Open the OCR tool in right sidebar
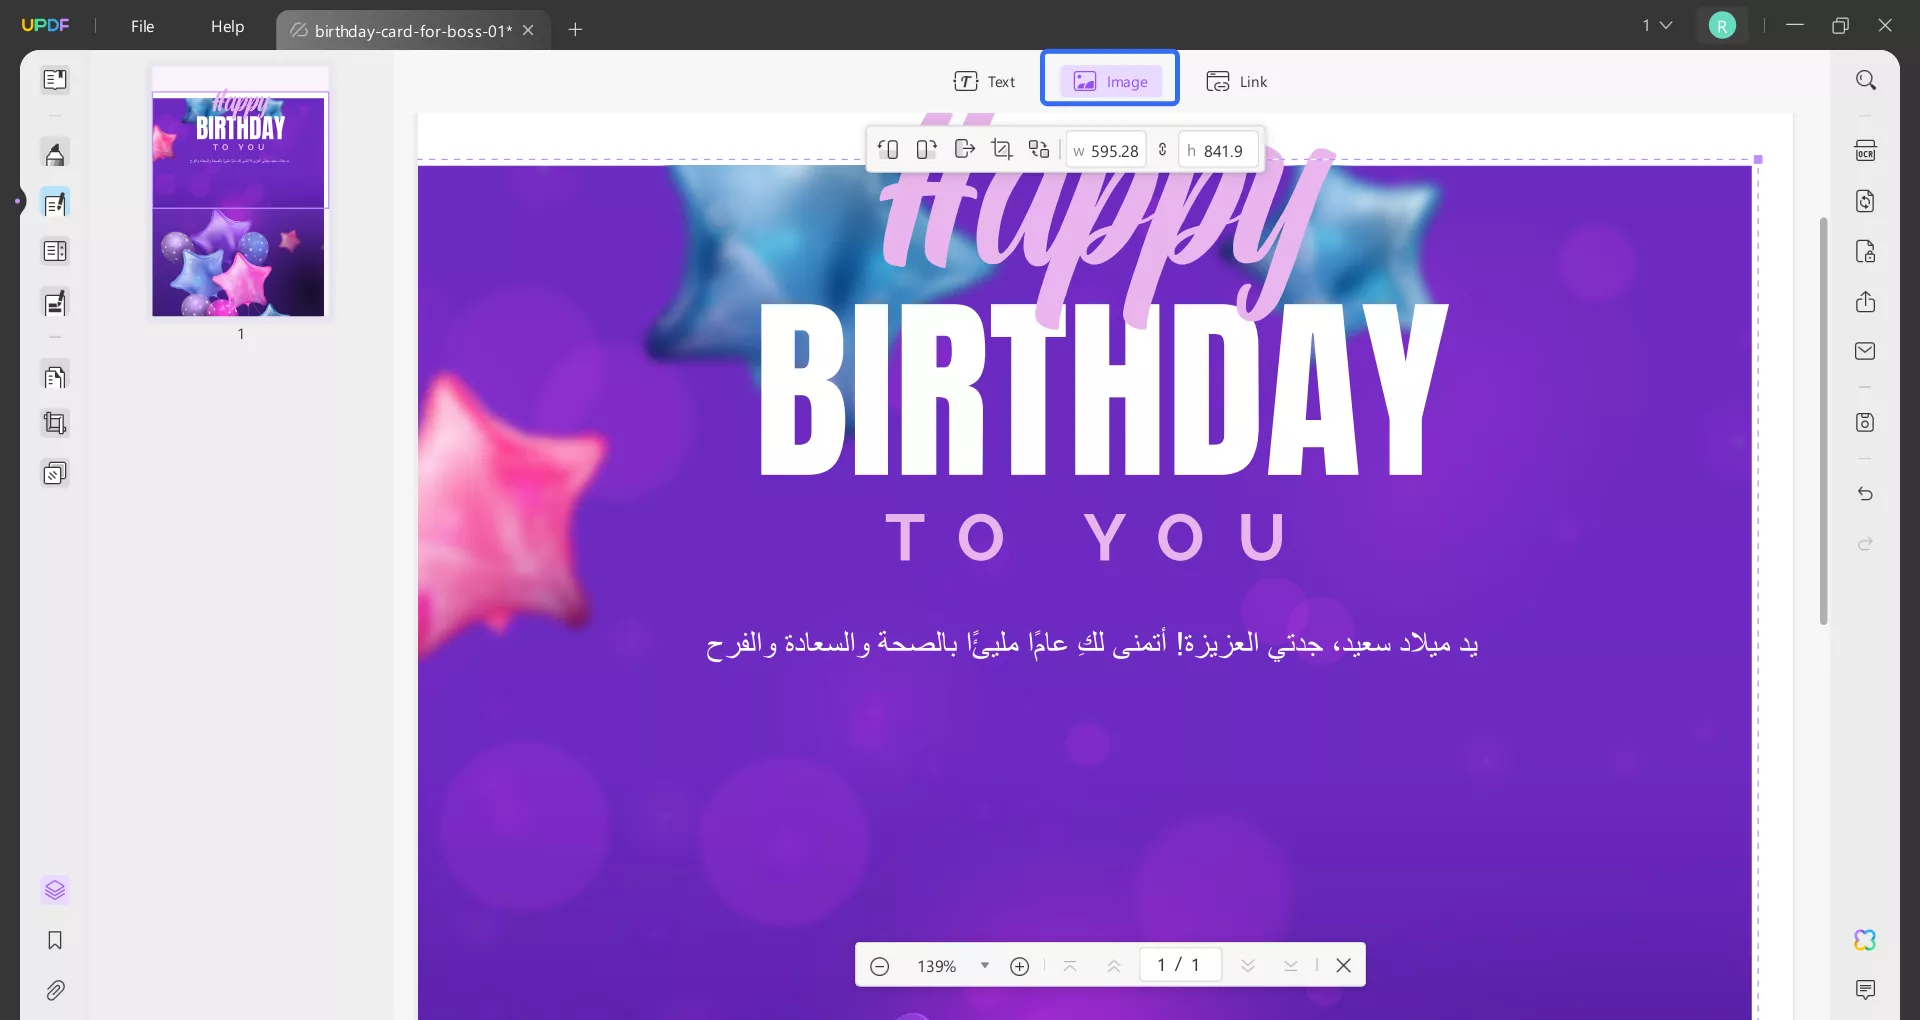This screenshot has height=1020, width=1920. (1866, 150)
